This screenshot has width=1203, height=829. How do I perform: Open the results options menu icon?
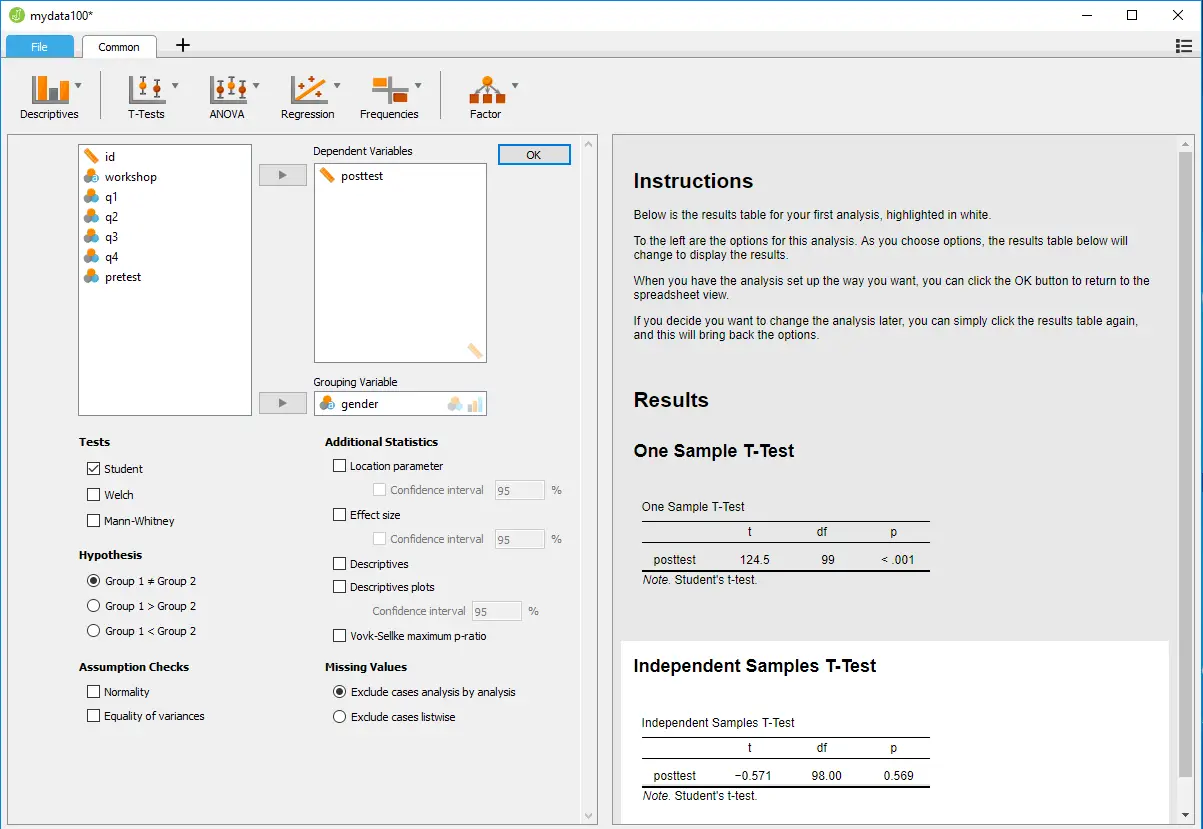click(x=1184, y=46)
